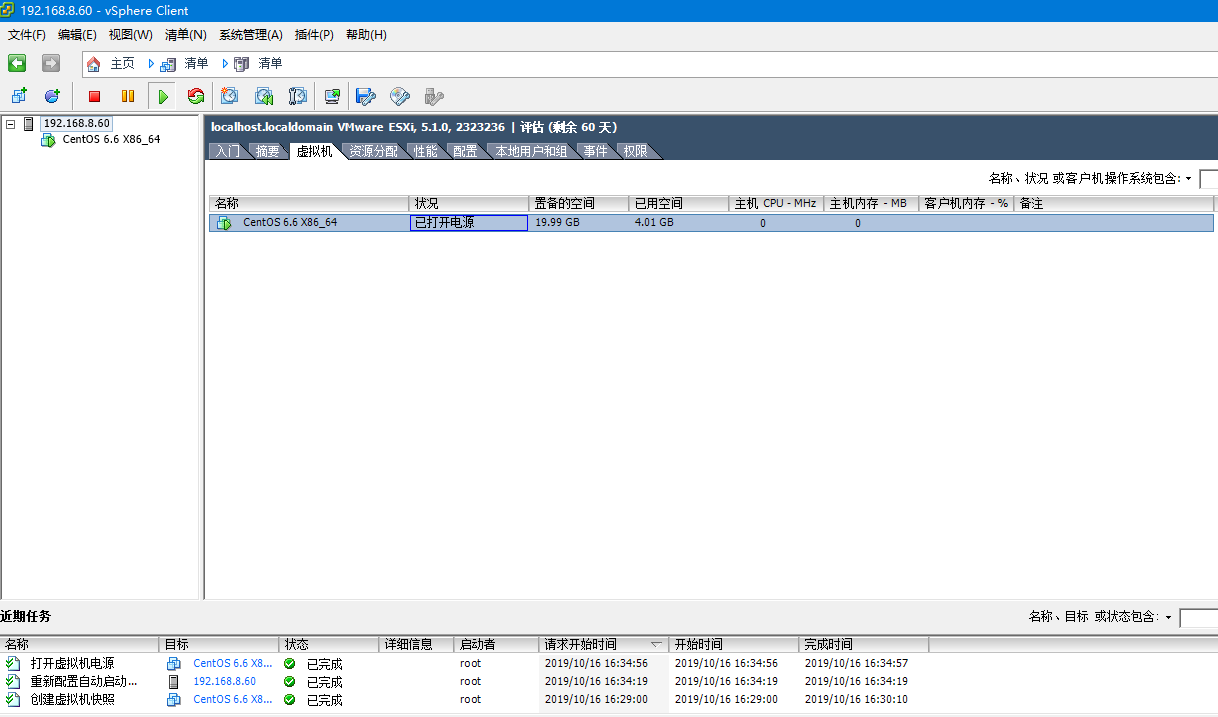
Task: Switch to the 配置 tab
Action: (465, 151)
